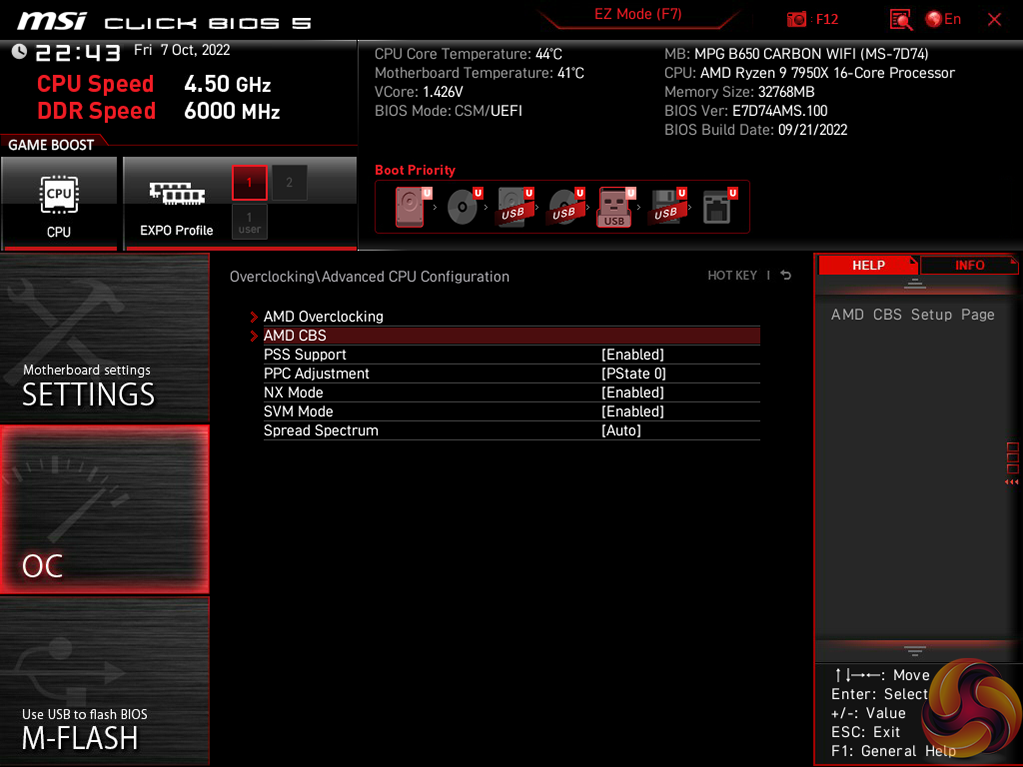Select the optical disc boot device icon
Viewport: 1023px width, 767px height.
(463, 207)
